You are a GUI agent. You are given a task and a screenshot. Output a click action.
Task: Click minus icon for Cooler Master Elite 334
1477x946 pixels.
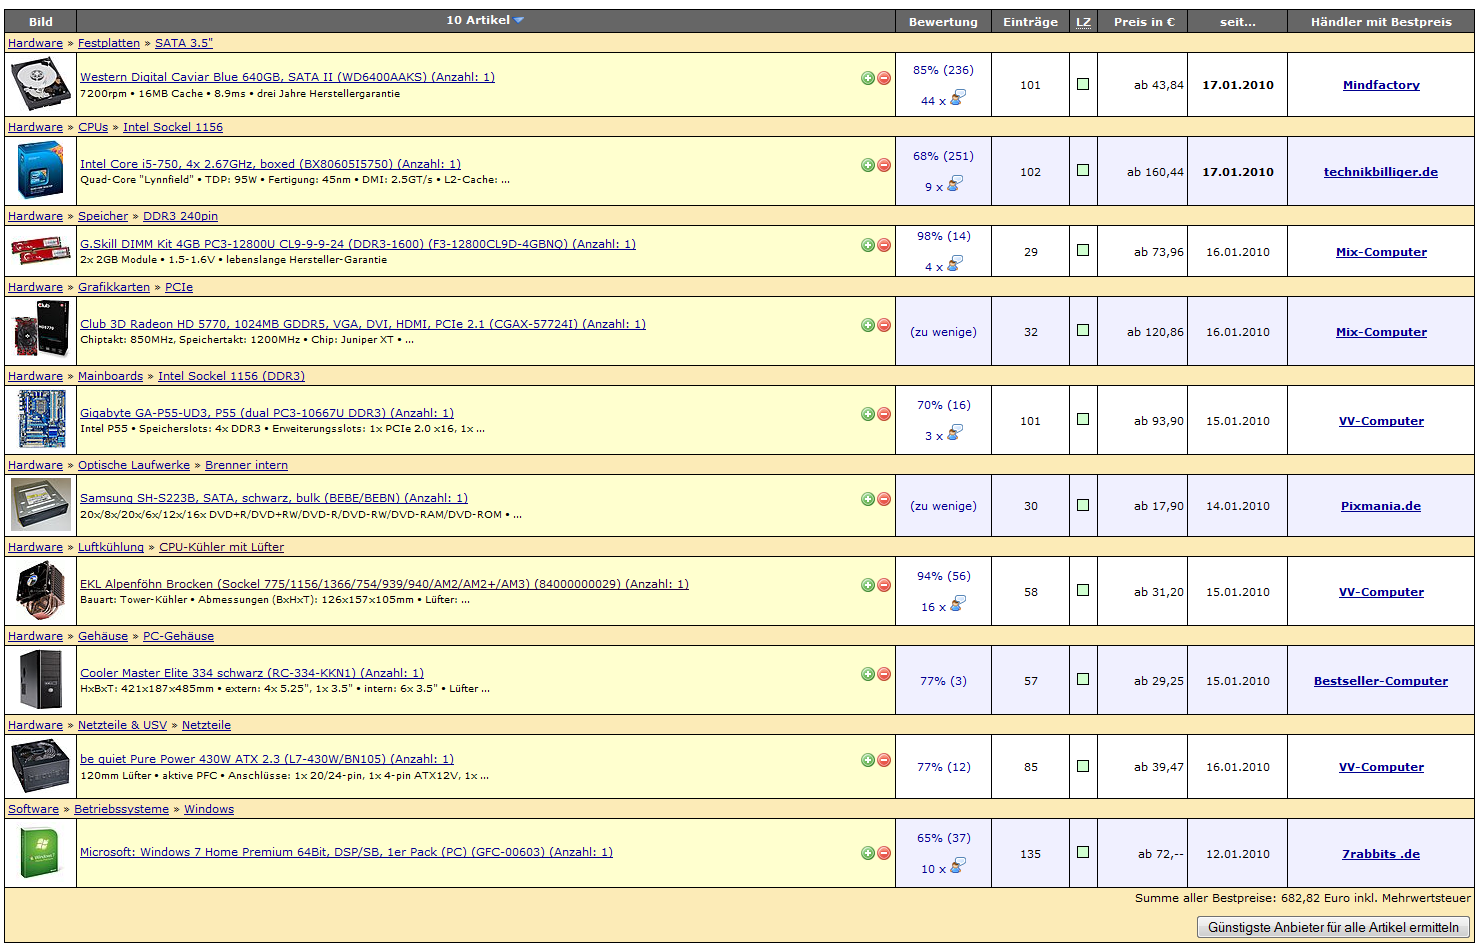(884, 674)
